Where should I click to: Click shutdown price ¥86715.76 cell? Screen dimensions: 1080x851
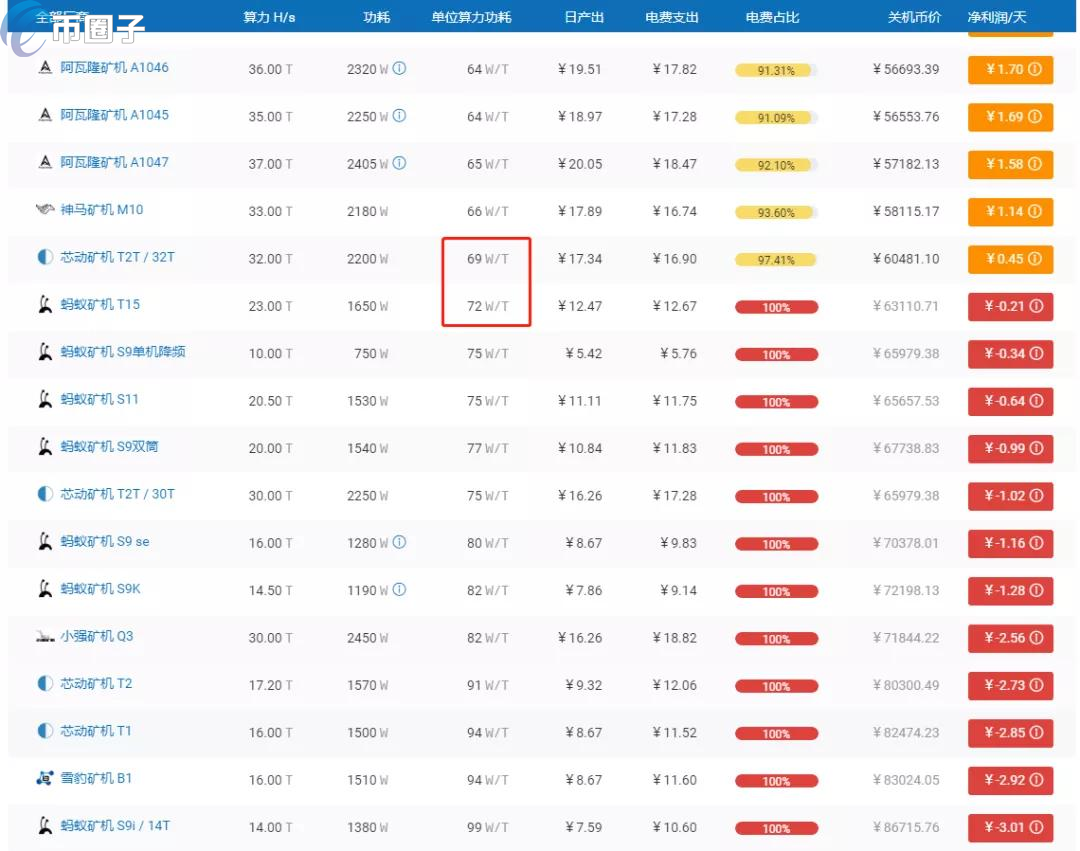point(906,827)
